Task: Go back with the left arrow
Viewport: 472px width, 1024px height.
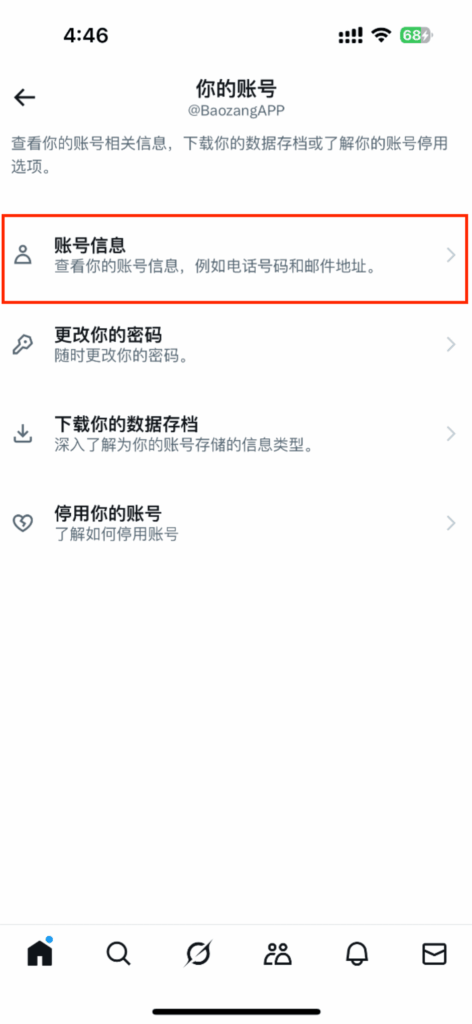Action: click(x=25, y=97)
